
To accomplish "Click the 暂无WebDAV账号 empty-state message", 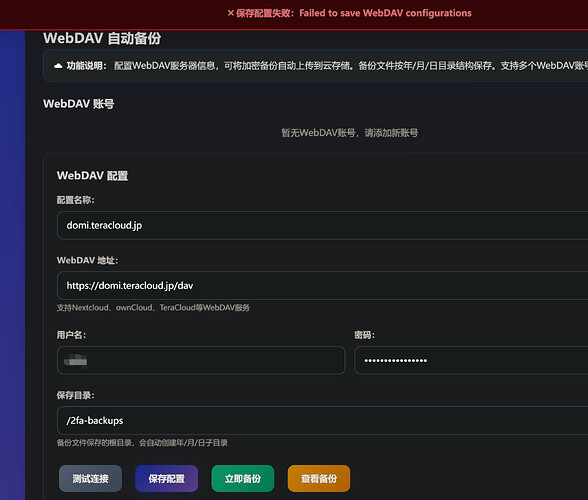I will coord(350,133).
